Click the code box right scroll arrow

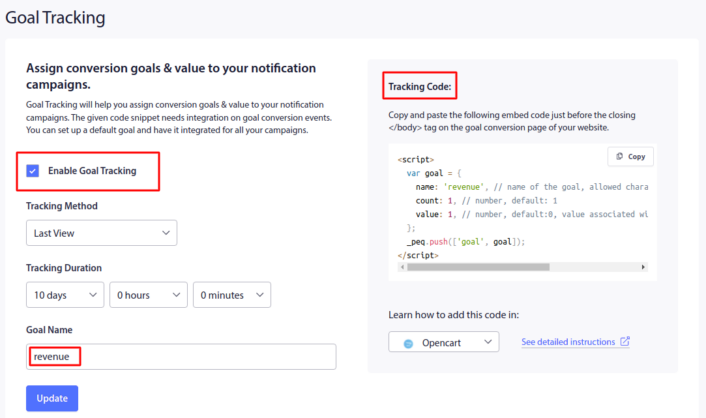pyautogui.click(x=643, y=267)
